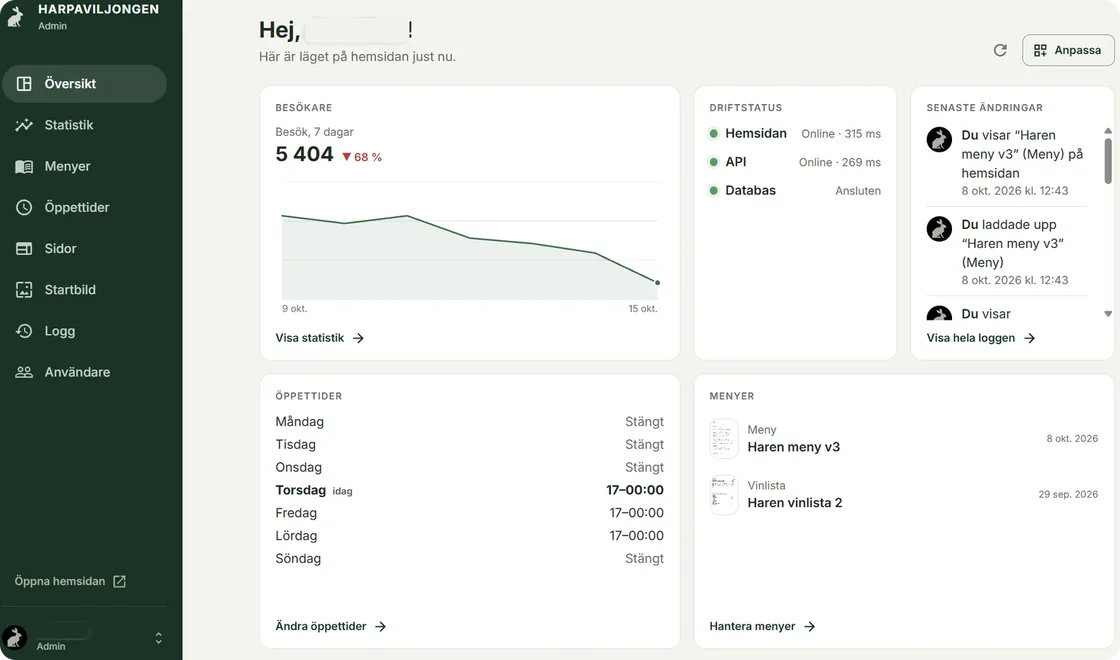This screenshot has width=1120, height=660.
Task: Click the 68 % decrease indicator
Action: (361, 157)
